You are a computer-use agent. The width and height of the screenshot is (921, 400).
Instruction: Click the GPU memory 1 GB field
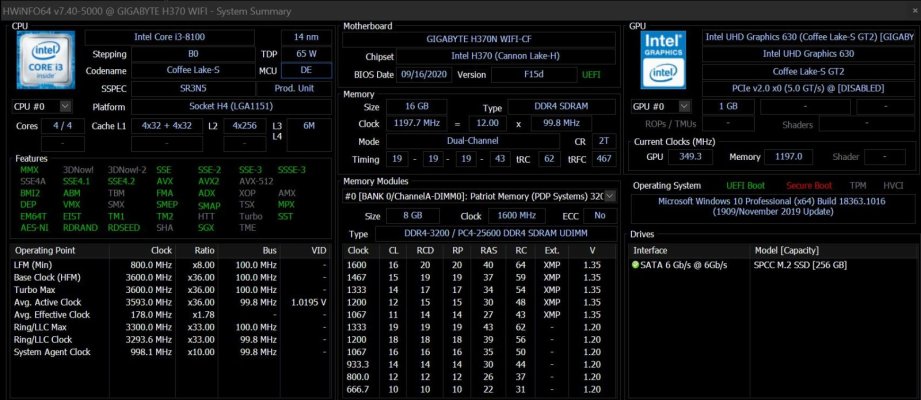point(728,107)
